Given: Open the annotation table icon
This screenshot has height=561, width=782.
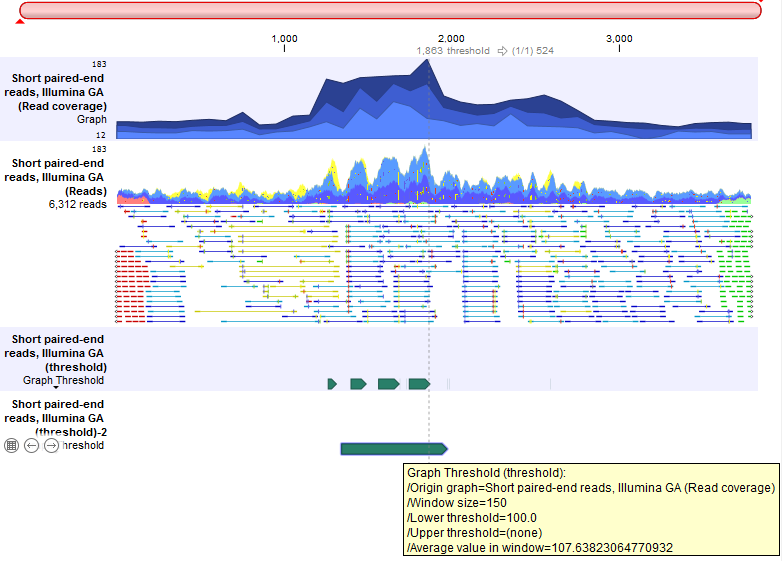Looking at the screenshot, I should tap(12, 446).
